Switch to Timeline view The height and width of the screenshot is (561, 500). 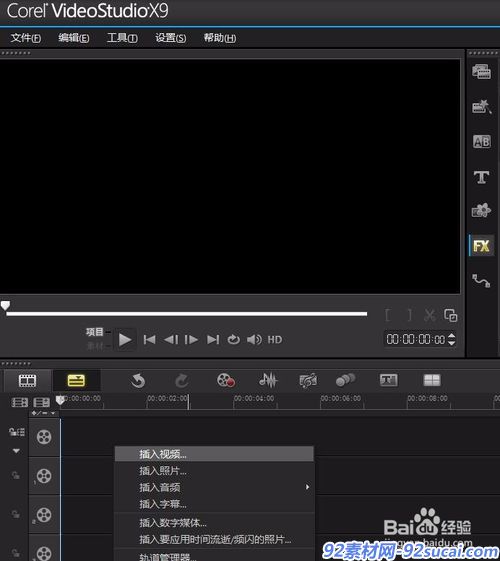coord(76,381)
